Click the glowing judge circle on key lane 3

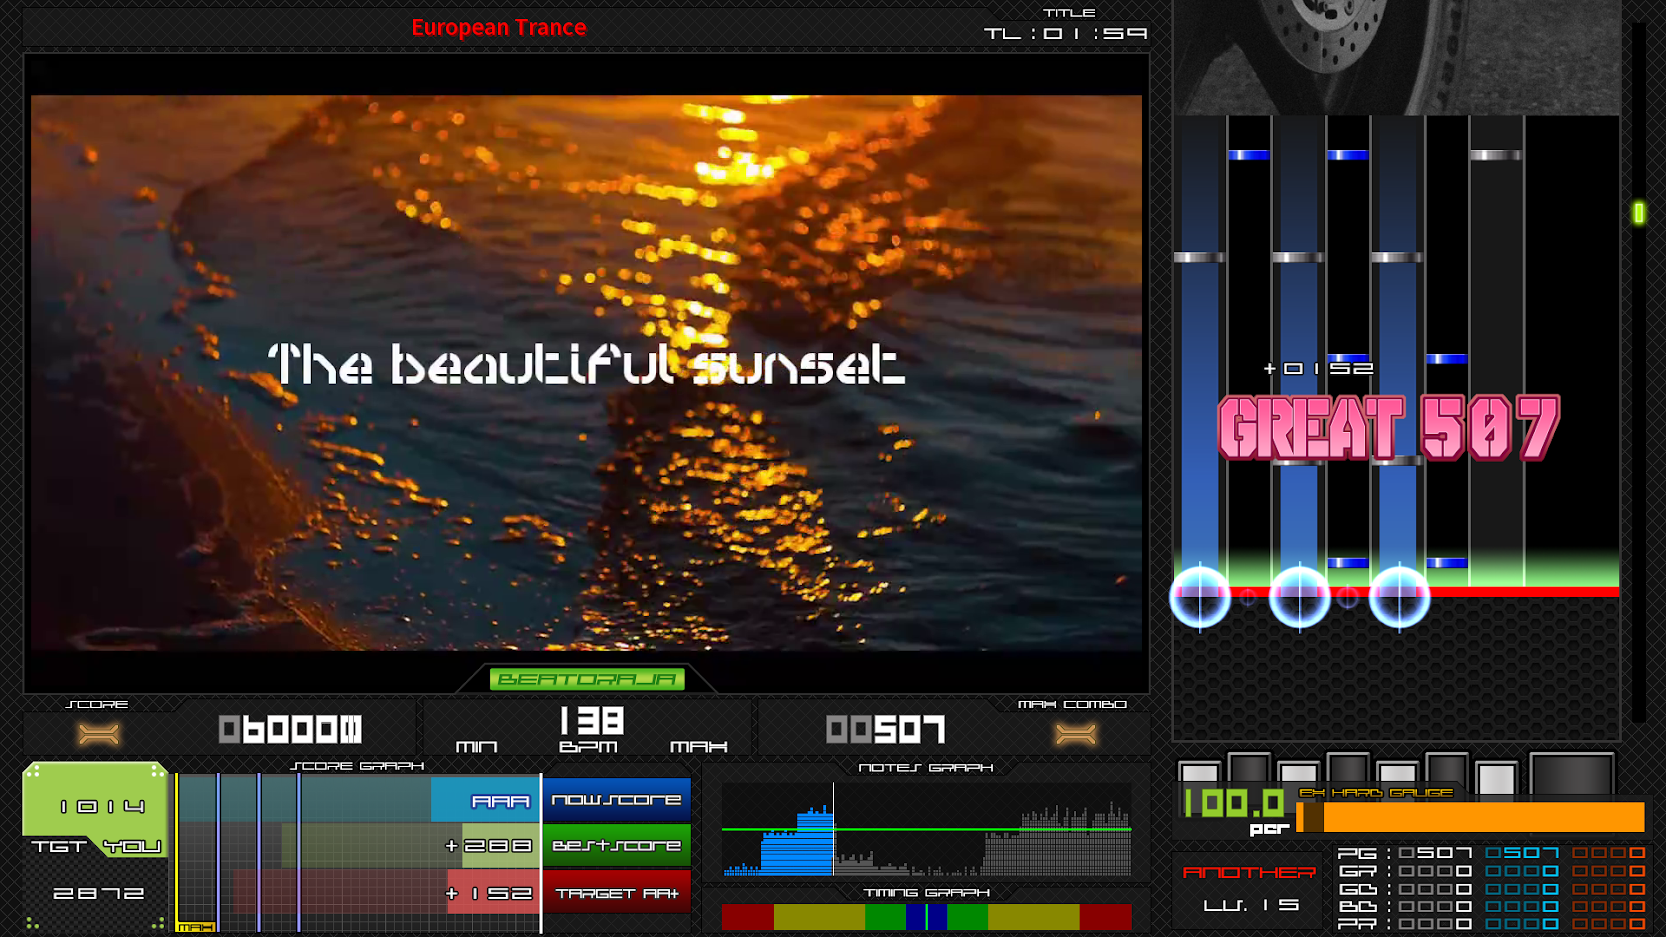tap(1299, 597)
